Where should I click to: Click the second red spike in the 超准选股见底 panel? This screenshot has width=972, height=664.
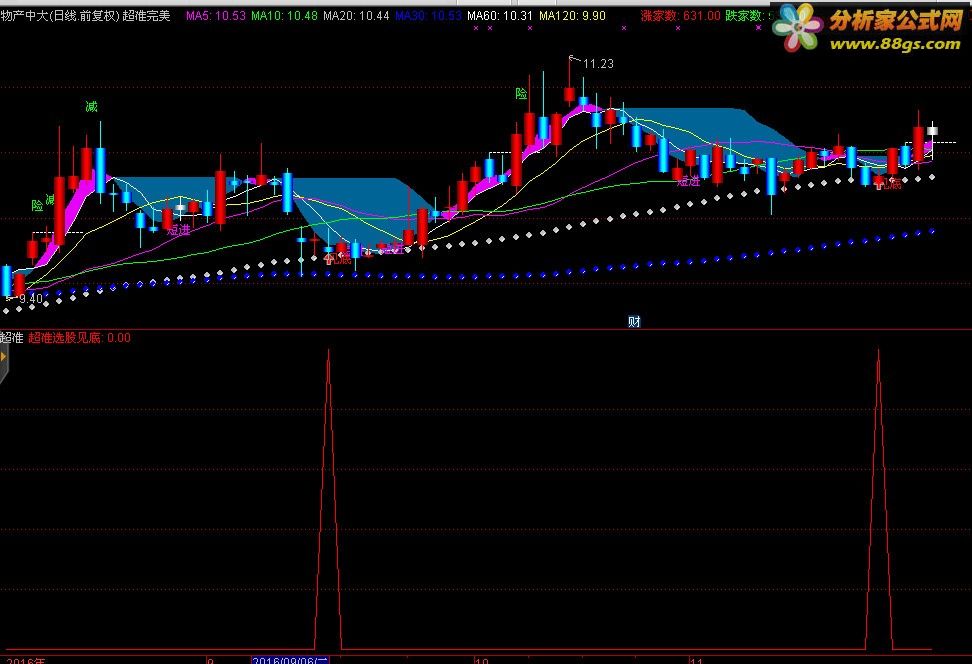[878, 499]
